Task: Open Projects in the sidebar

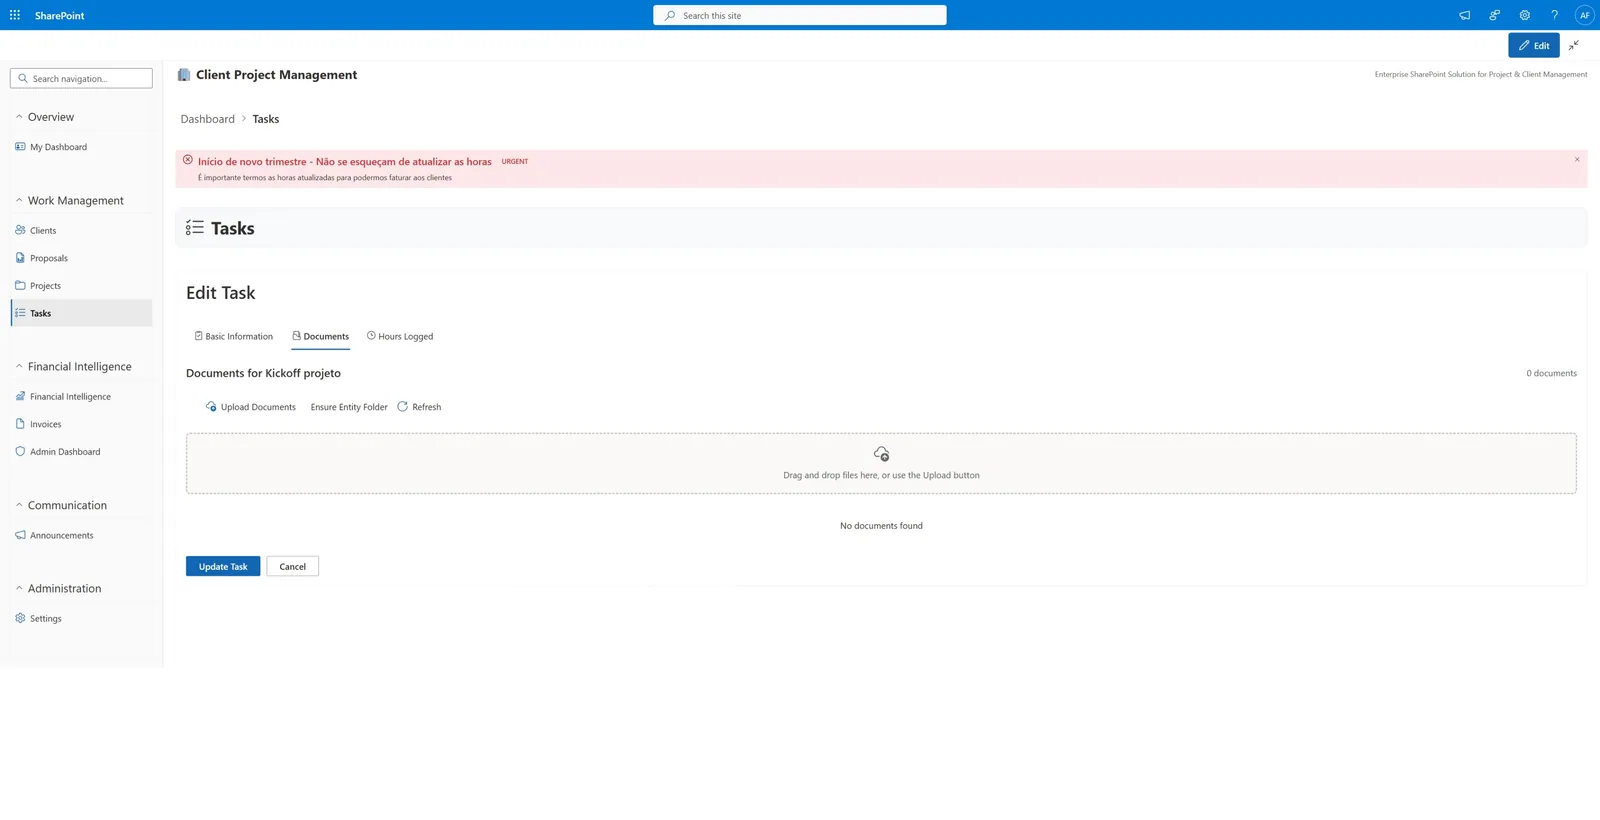Action: click(81, 285)
